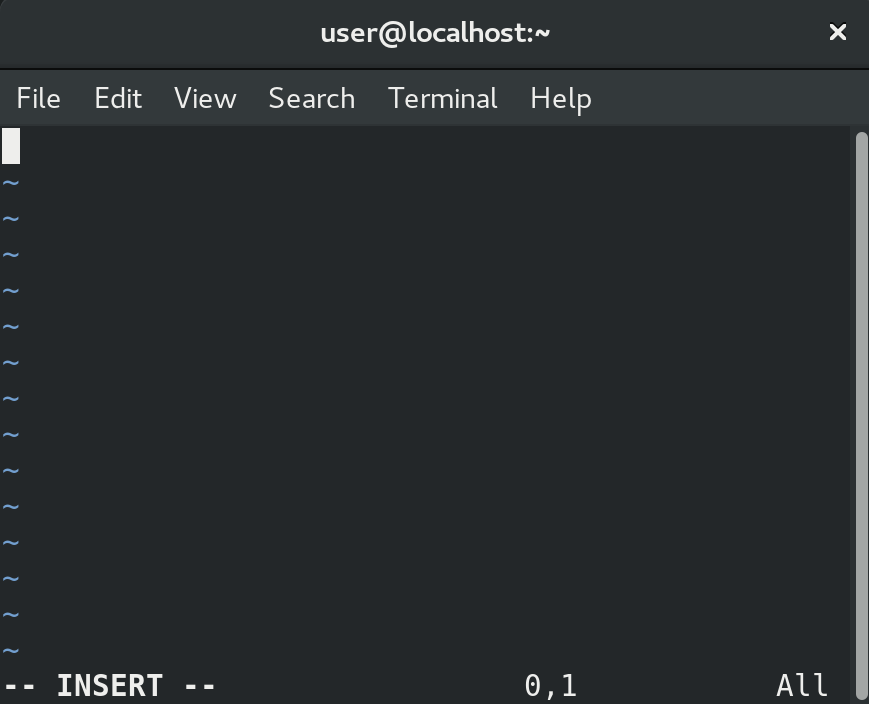
Task: Open the Search menu
Action: pos(311,98)
